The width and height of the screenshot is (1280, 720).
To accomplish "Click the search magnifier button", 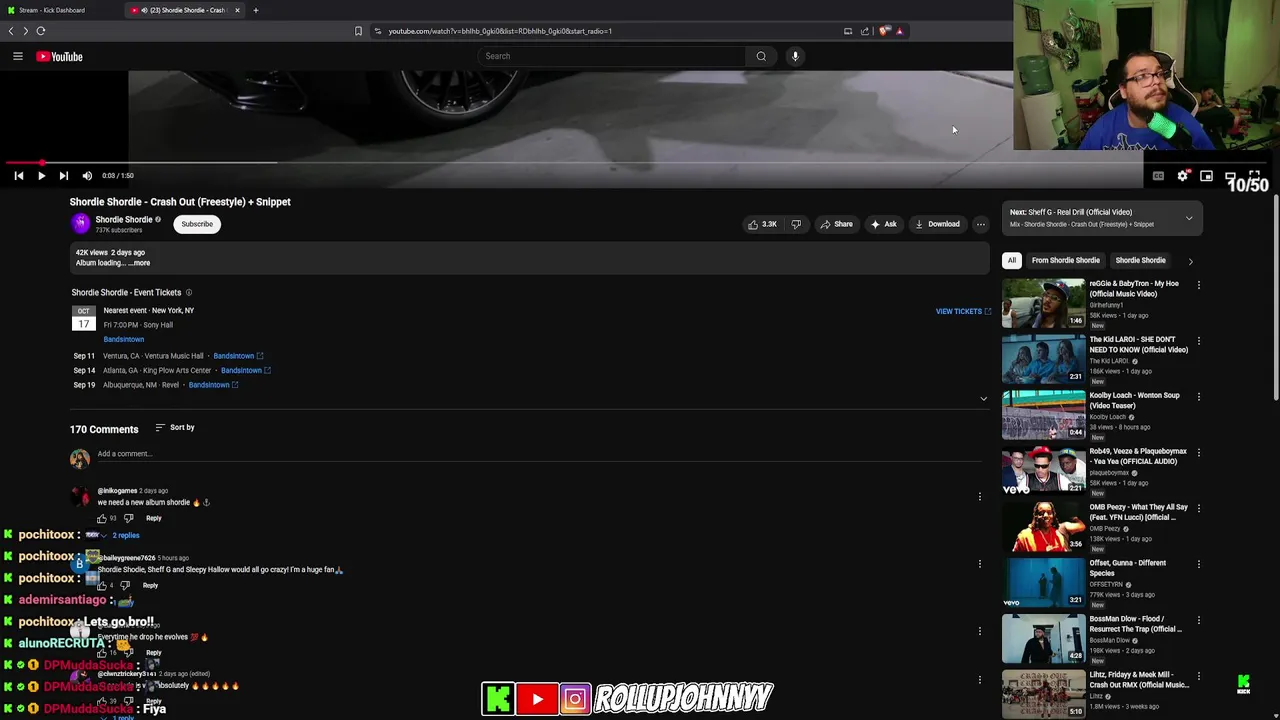I will coord(761,56).
